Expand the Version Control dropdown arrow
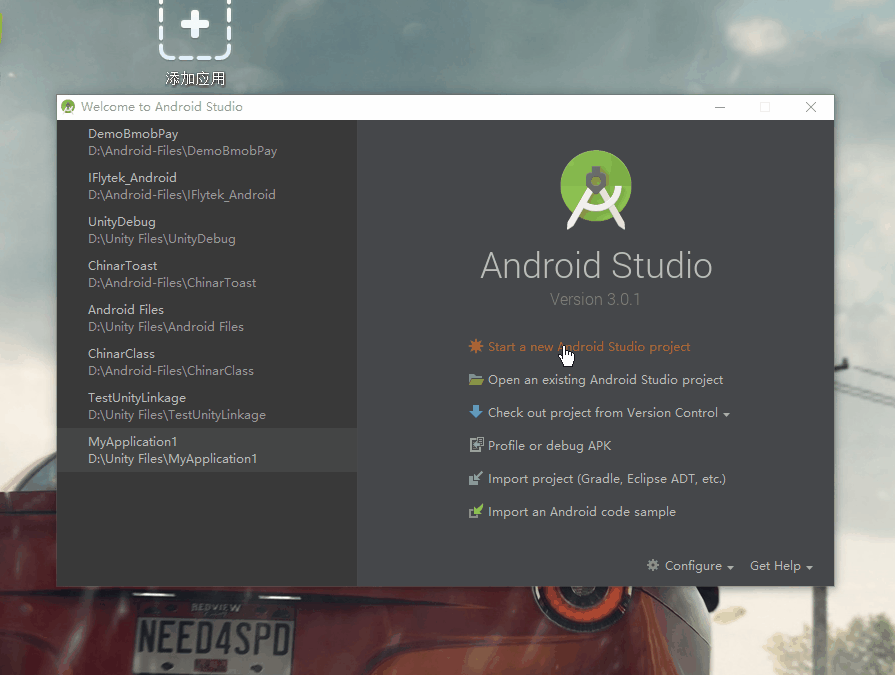The image size is (895, 675). point(726,415)
